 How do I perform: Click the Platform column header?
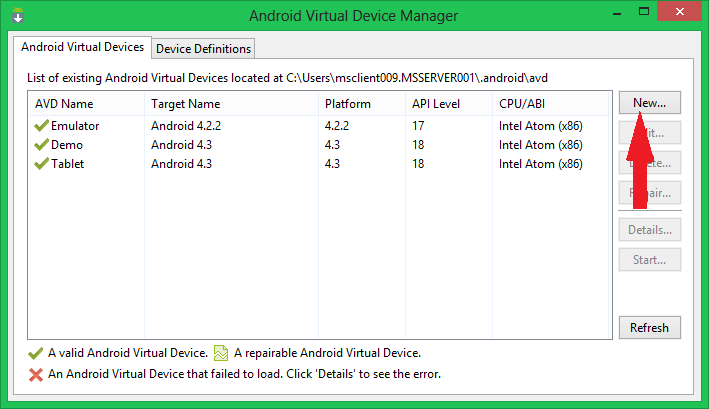(348, 104)
